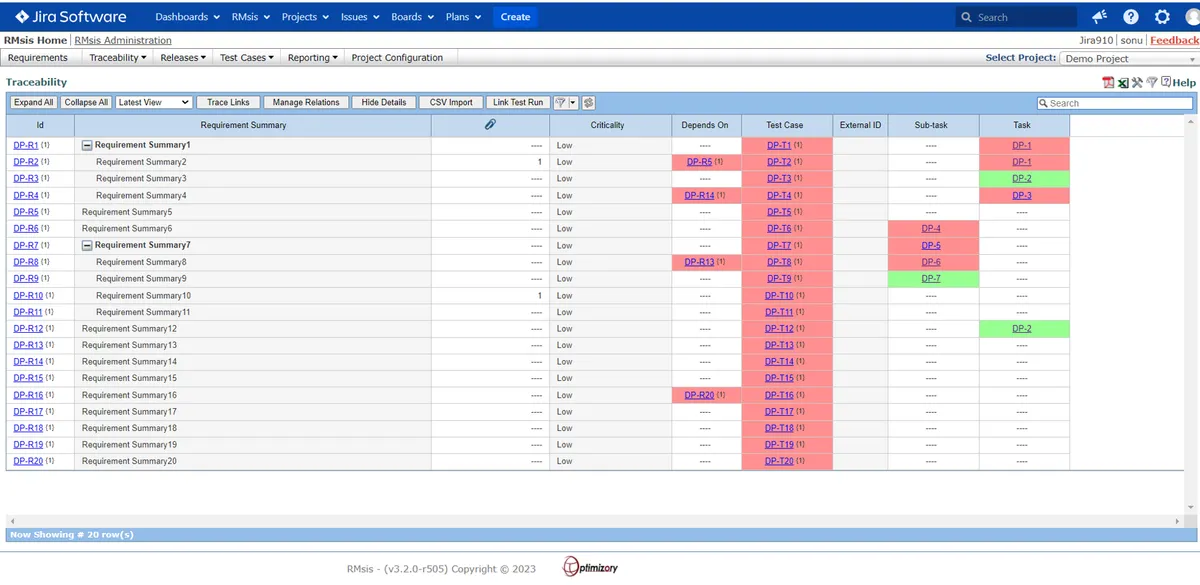This screenshot has height=585, width=1200.
Task: Open depends-on link DP-R14
Action: tap(700, 195)
